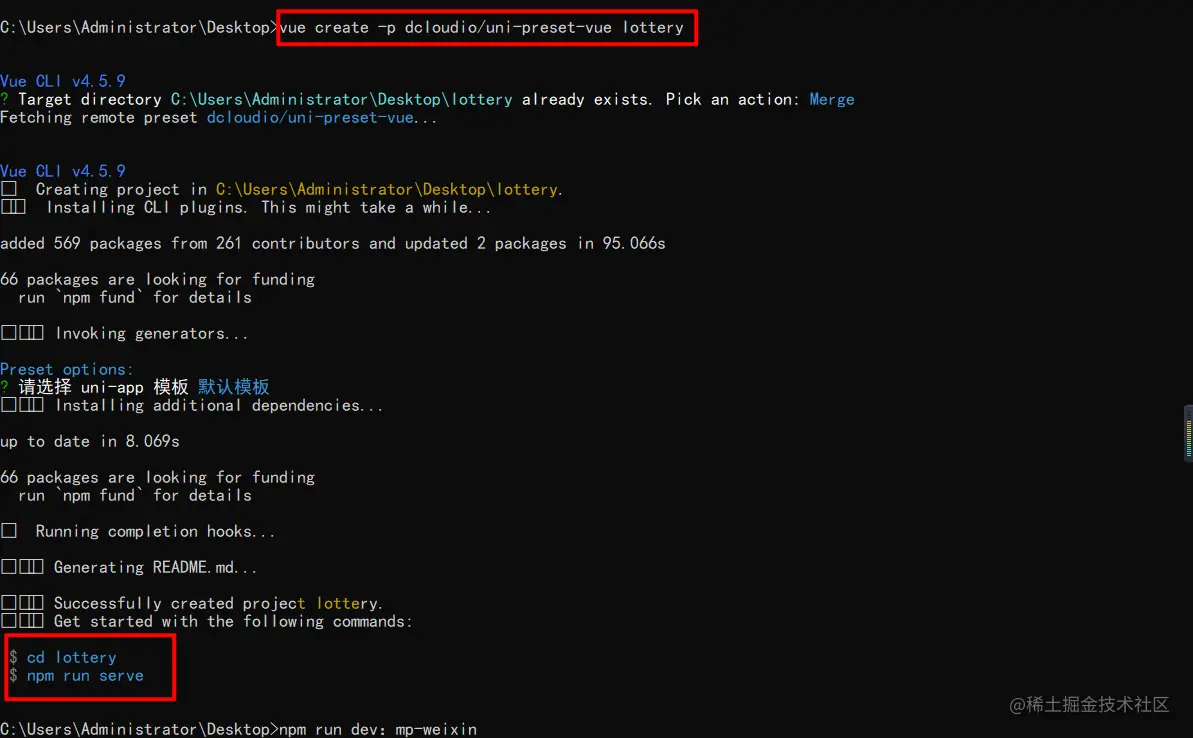Click the 'Merge' action answer
The height and width of the screenshot is (738, 1193).
[832, 100]
